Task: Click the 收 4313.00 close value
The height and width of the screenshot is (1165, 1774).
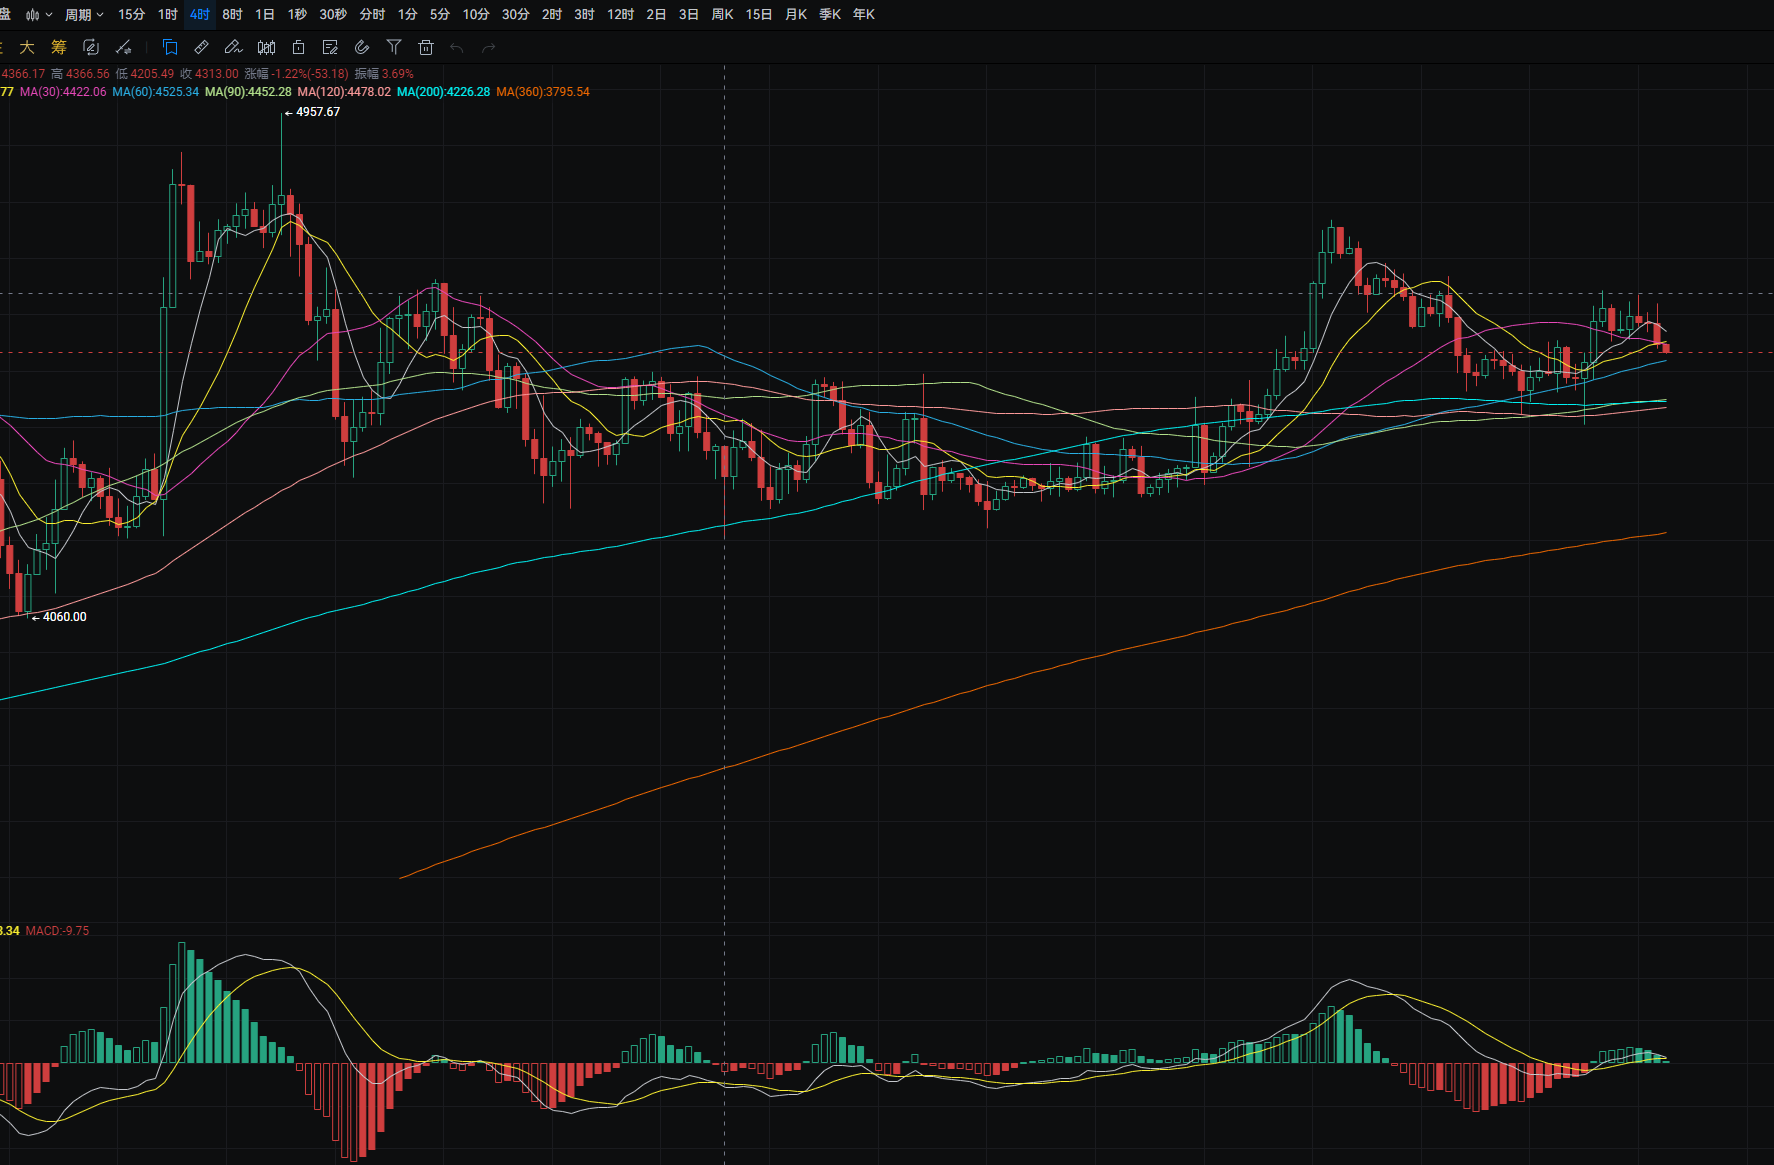Action: pos(209,74)
